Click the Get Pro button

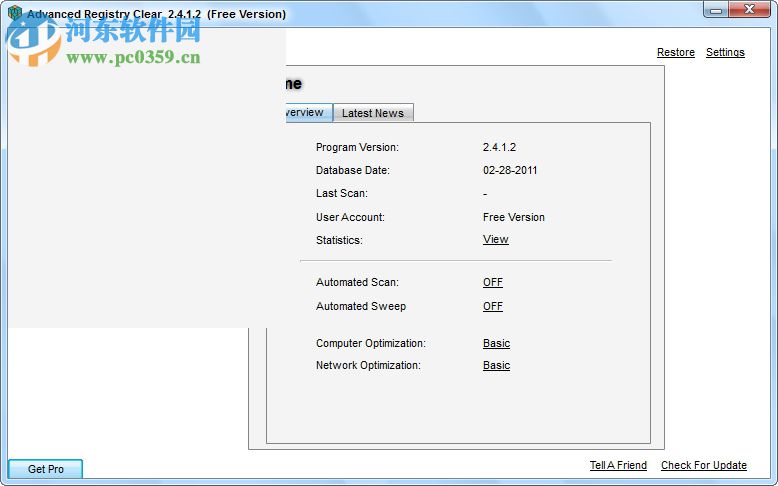[x=45, y=469]
